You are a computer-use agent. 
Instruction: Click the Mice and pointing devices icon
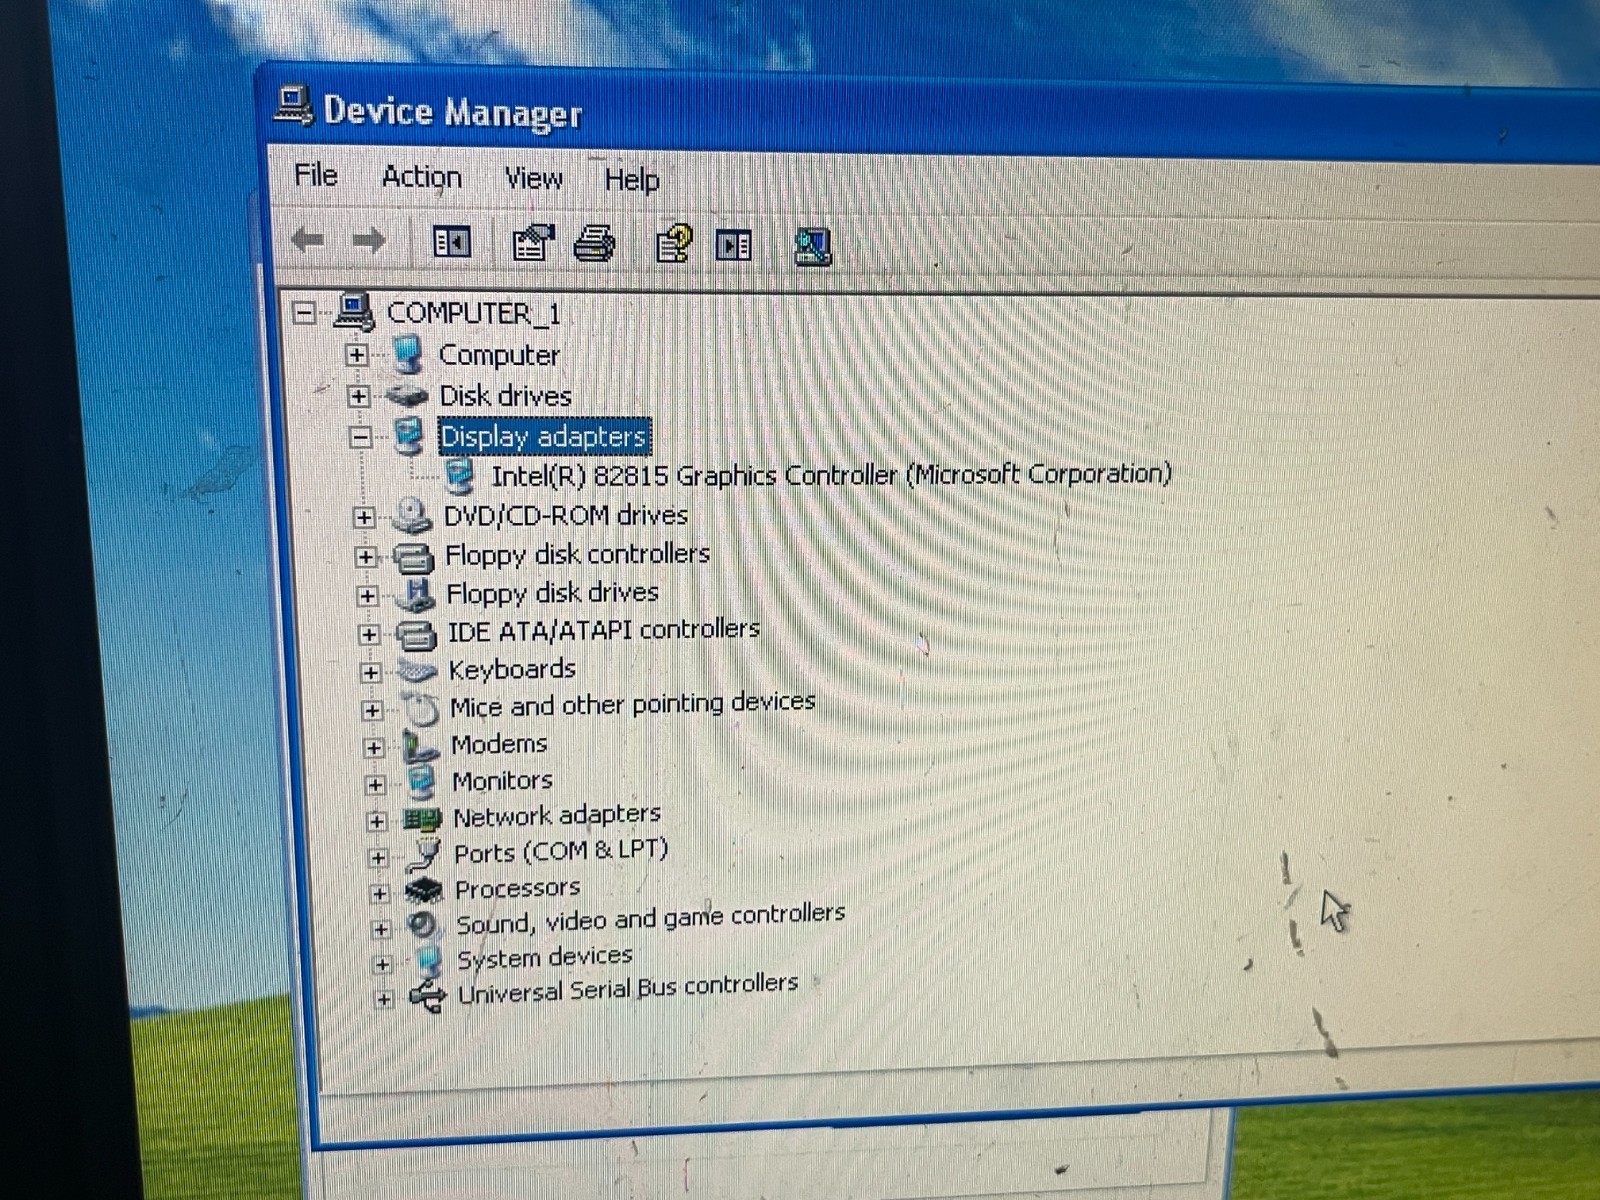[x=421, y=709]
